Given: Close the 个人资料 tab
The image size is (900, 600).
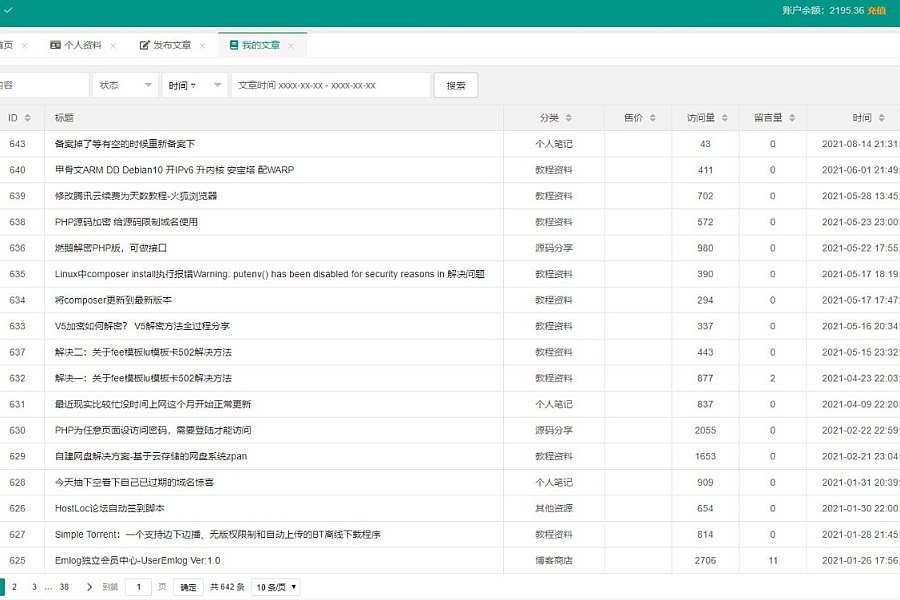Looking at the screenshot, I should click(x=113, y=46).
